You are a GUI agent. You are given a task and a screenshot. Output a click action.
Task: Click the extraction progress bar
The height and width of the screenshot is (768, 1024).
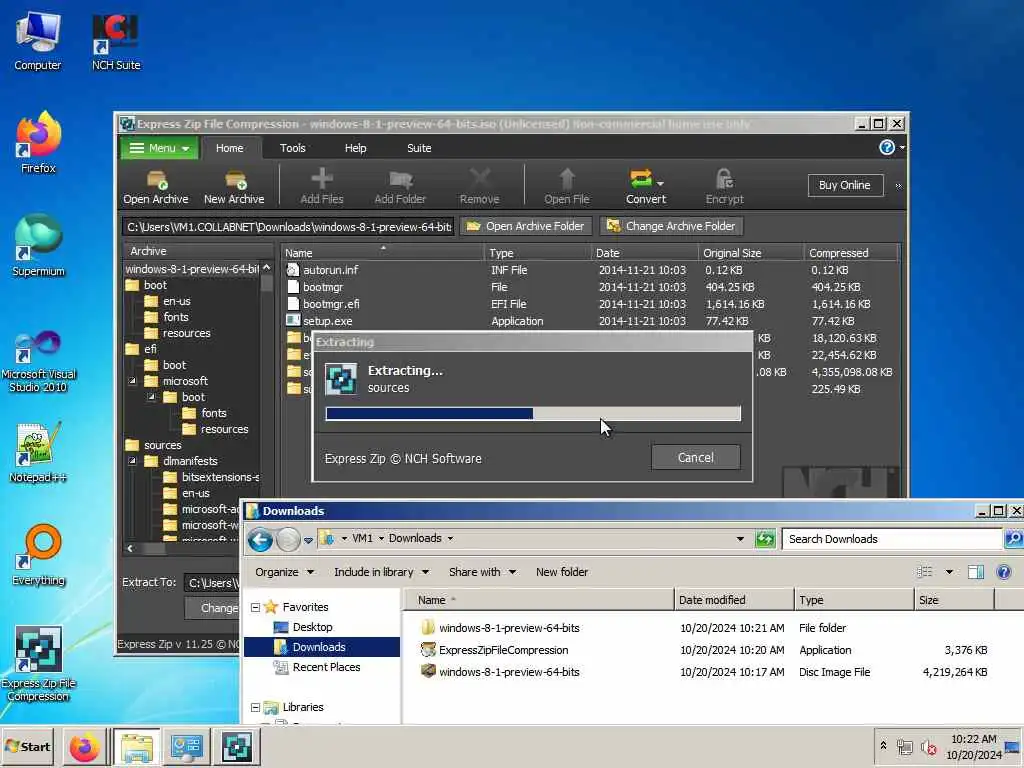click(533, 413)
